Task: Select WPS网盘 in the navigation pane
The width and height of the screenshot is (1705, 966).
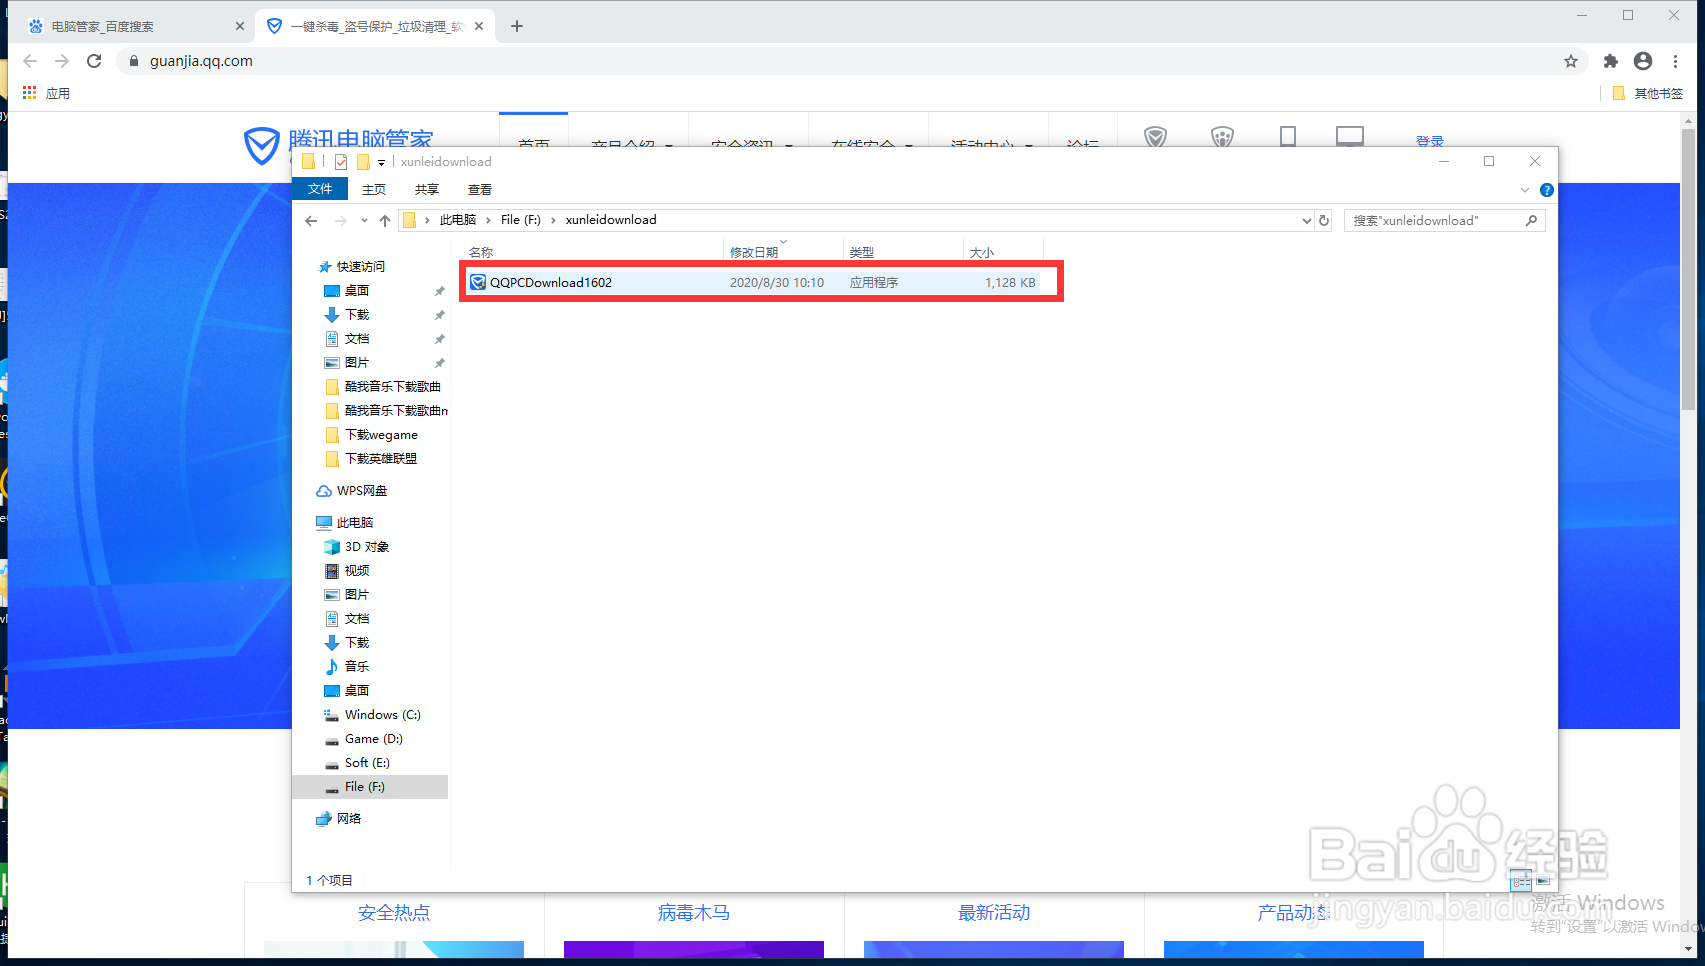Action: point(360,490)
